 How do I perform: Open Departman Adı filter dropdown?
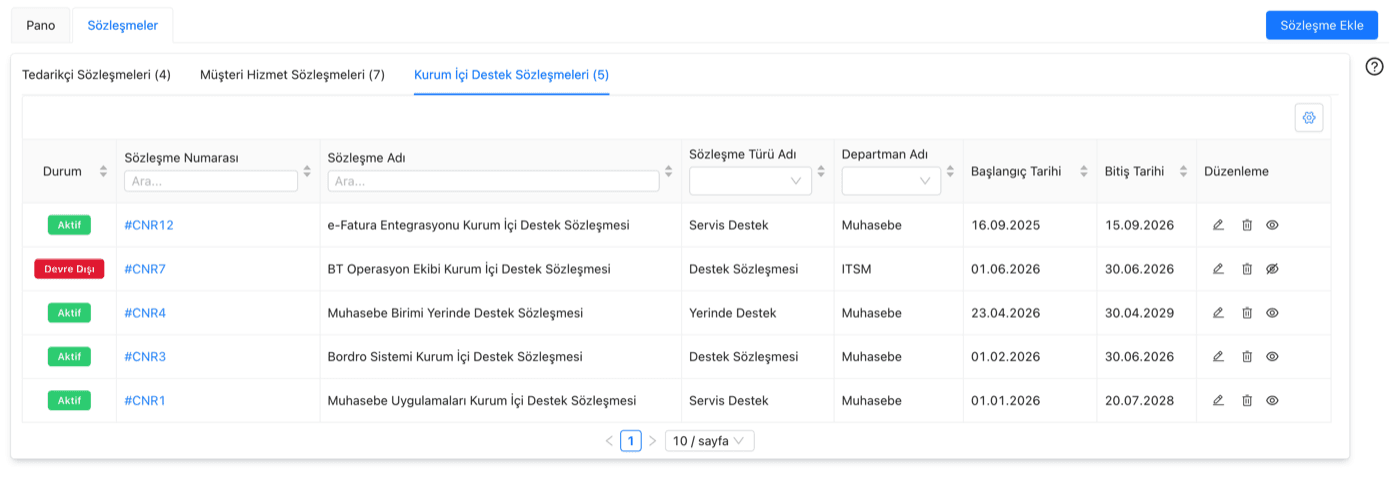point(891,181)
